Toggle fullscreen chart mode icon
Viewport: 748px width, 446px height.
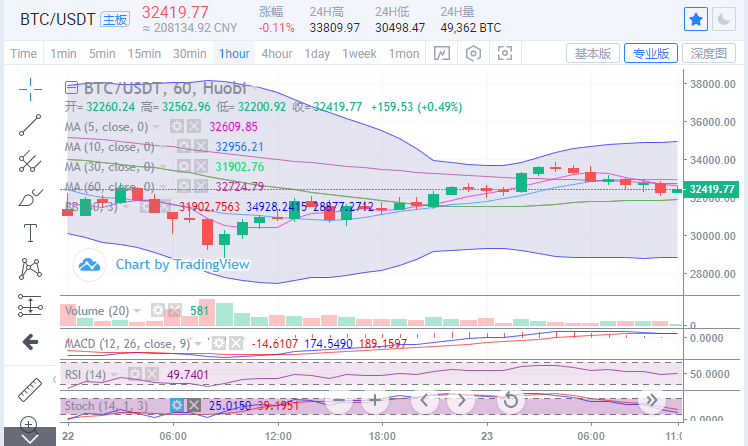coord(505,53)
